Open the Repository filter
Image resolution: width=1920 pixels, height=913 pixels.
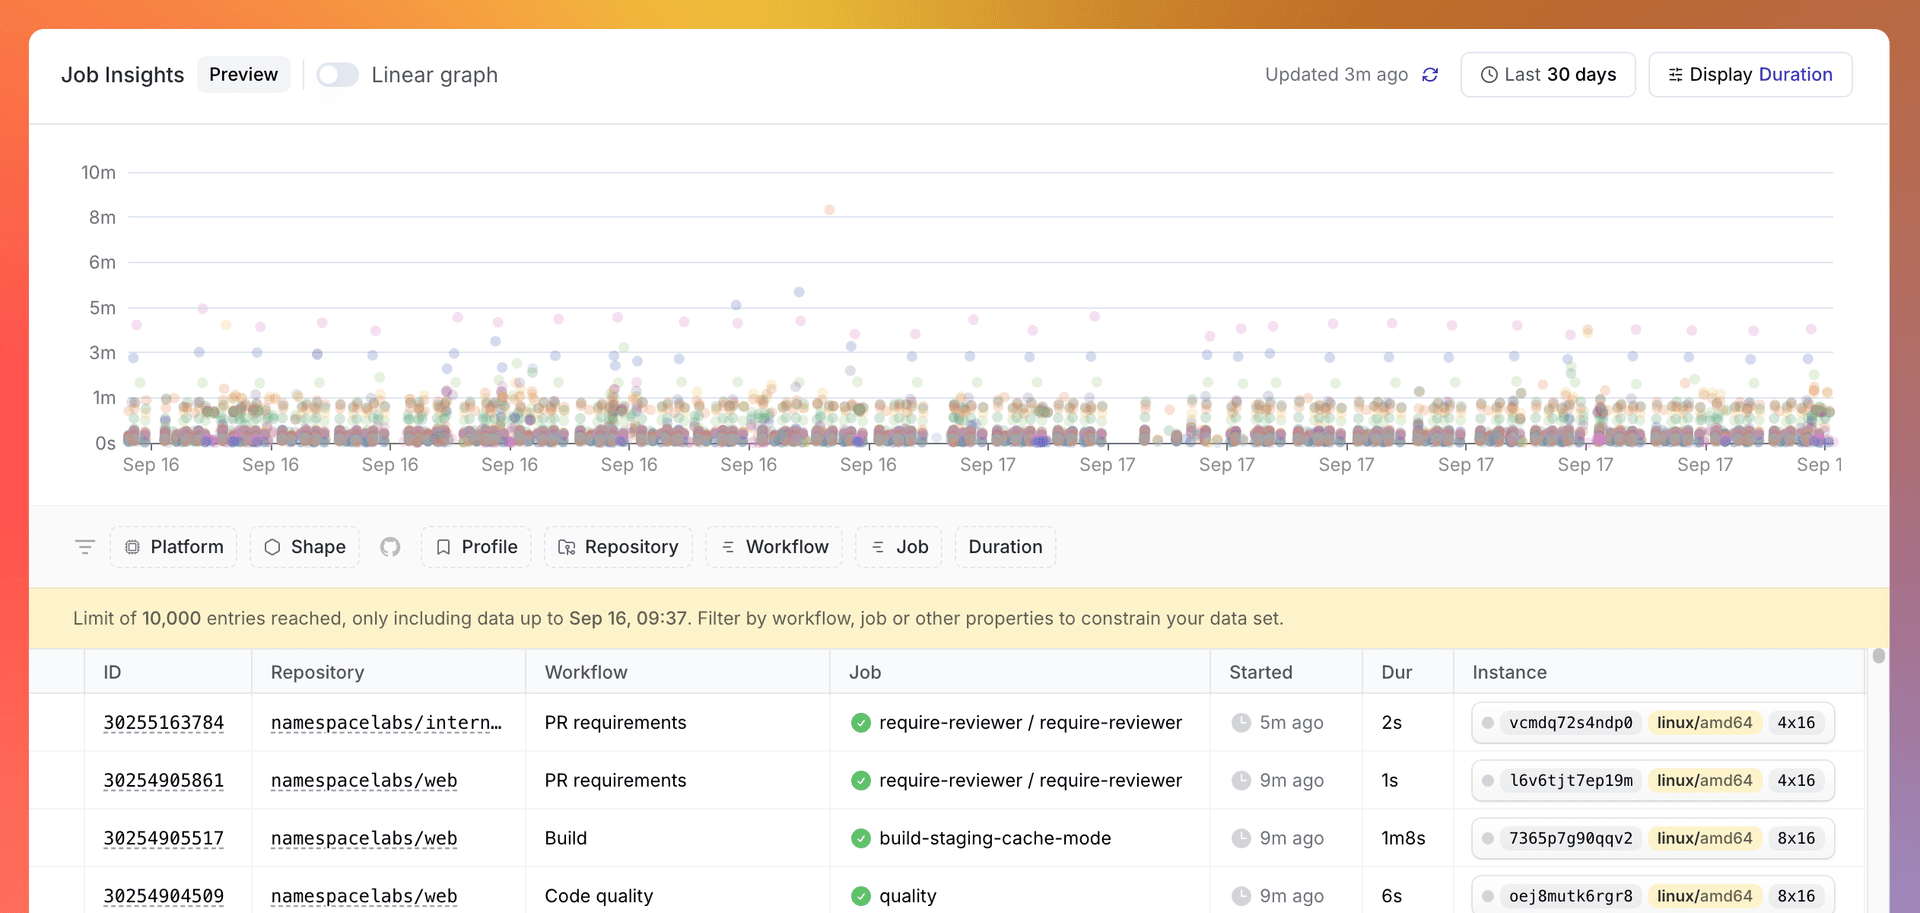pyautogui.click(x=618, y=547)
